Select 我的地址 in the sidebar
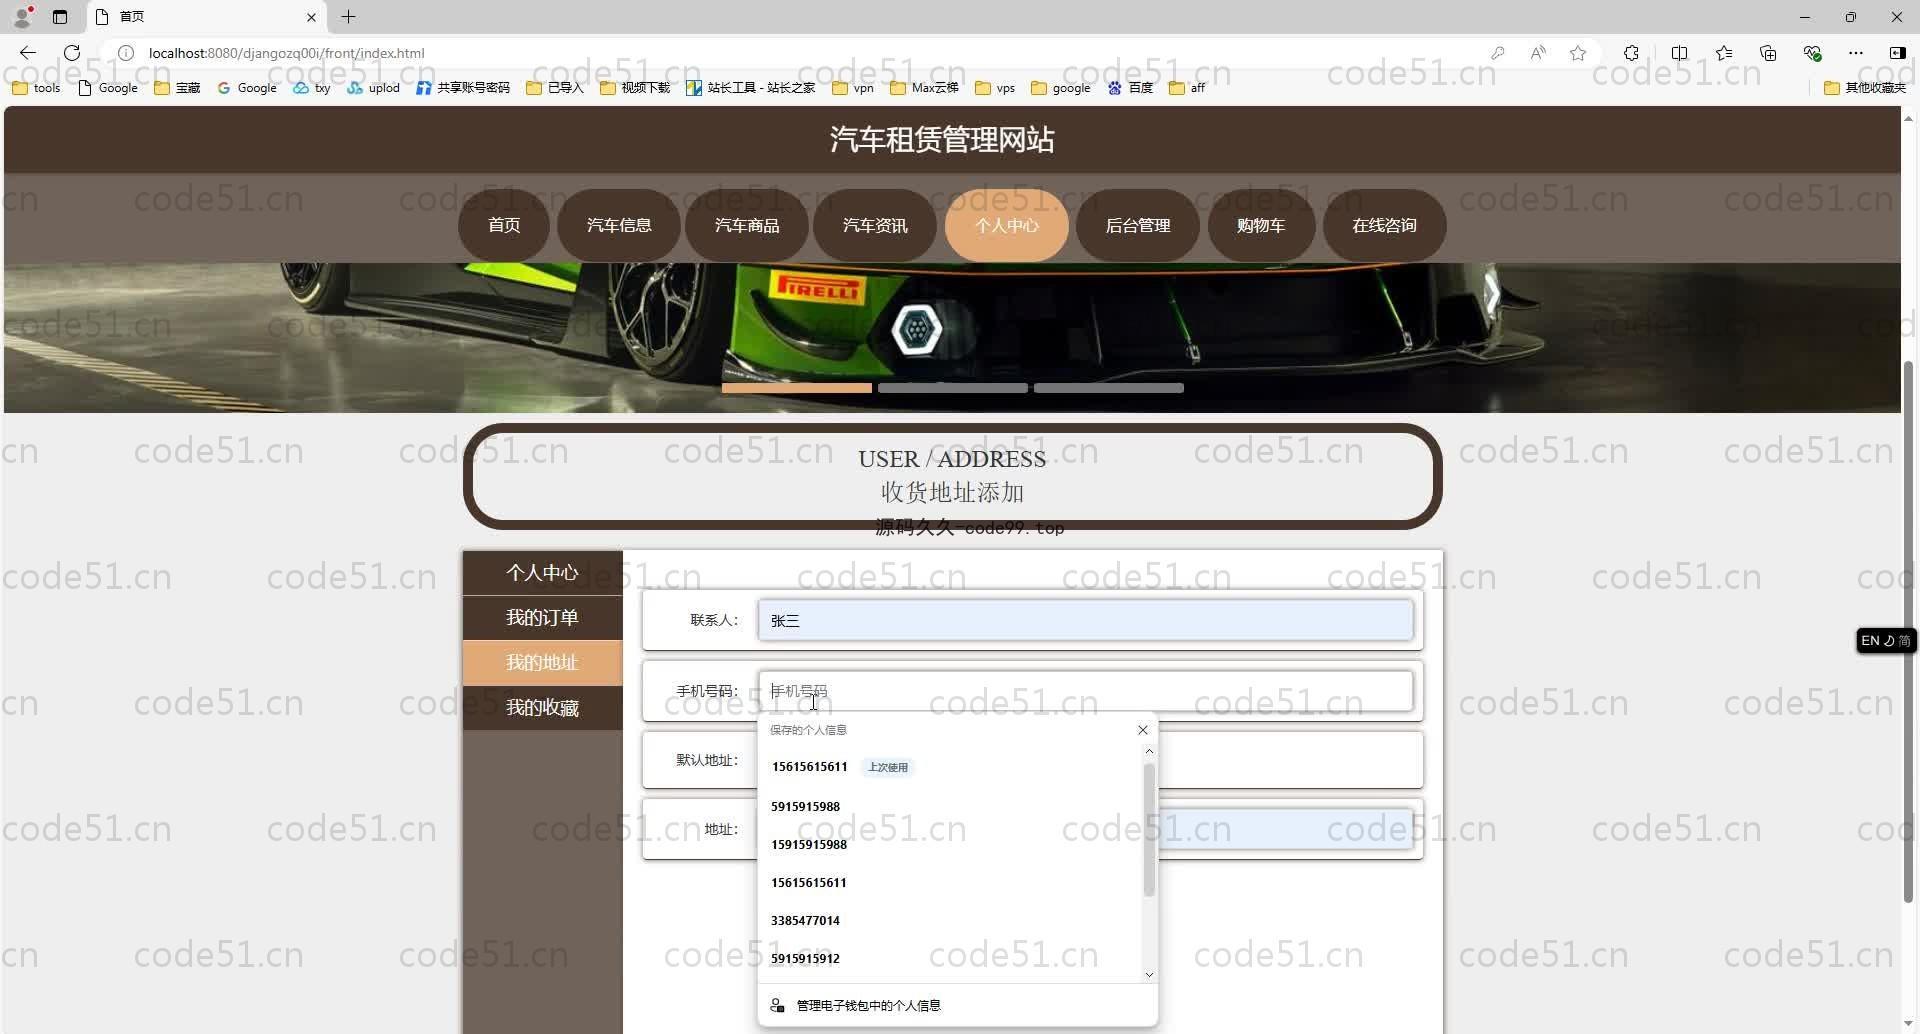This screenshot has width=1920, height=1034. click(542, 662)
